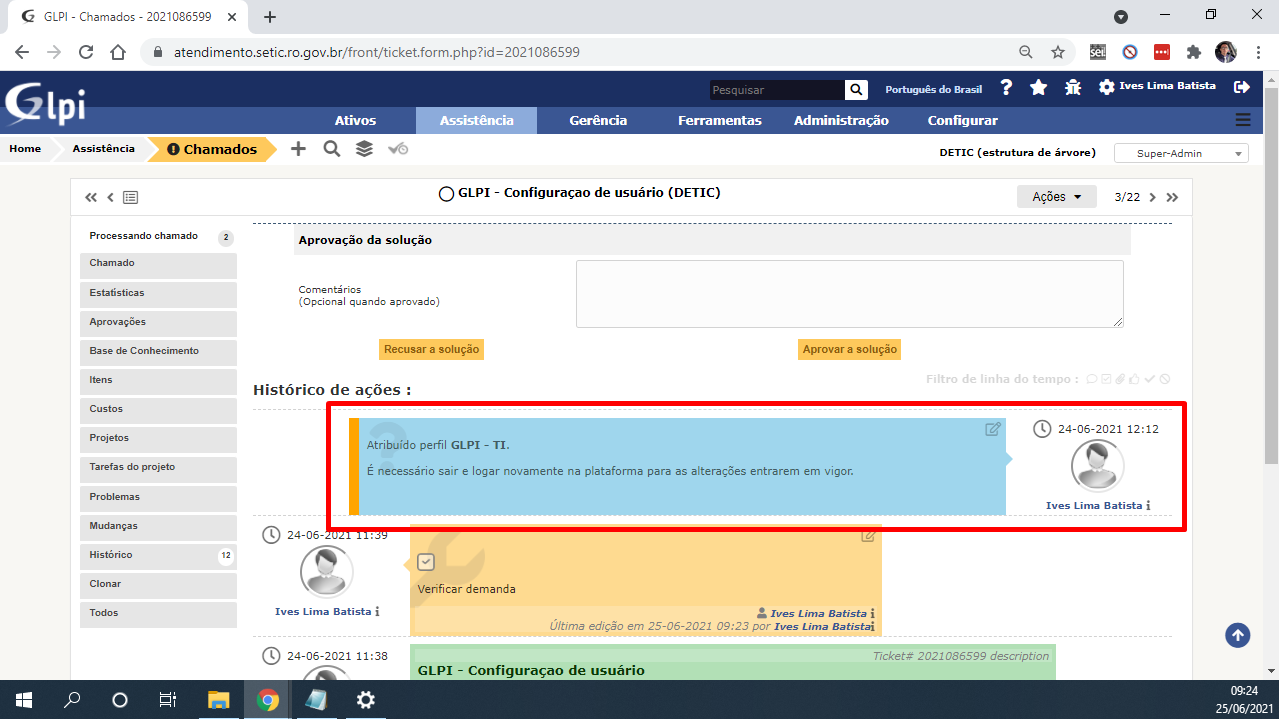Click the plus icon to add ticket
The height and width of the screenshot is (719, 1279).
click(x=298, y=149)
